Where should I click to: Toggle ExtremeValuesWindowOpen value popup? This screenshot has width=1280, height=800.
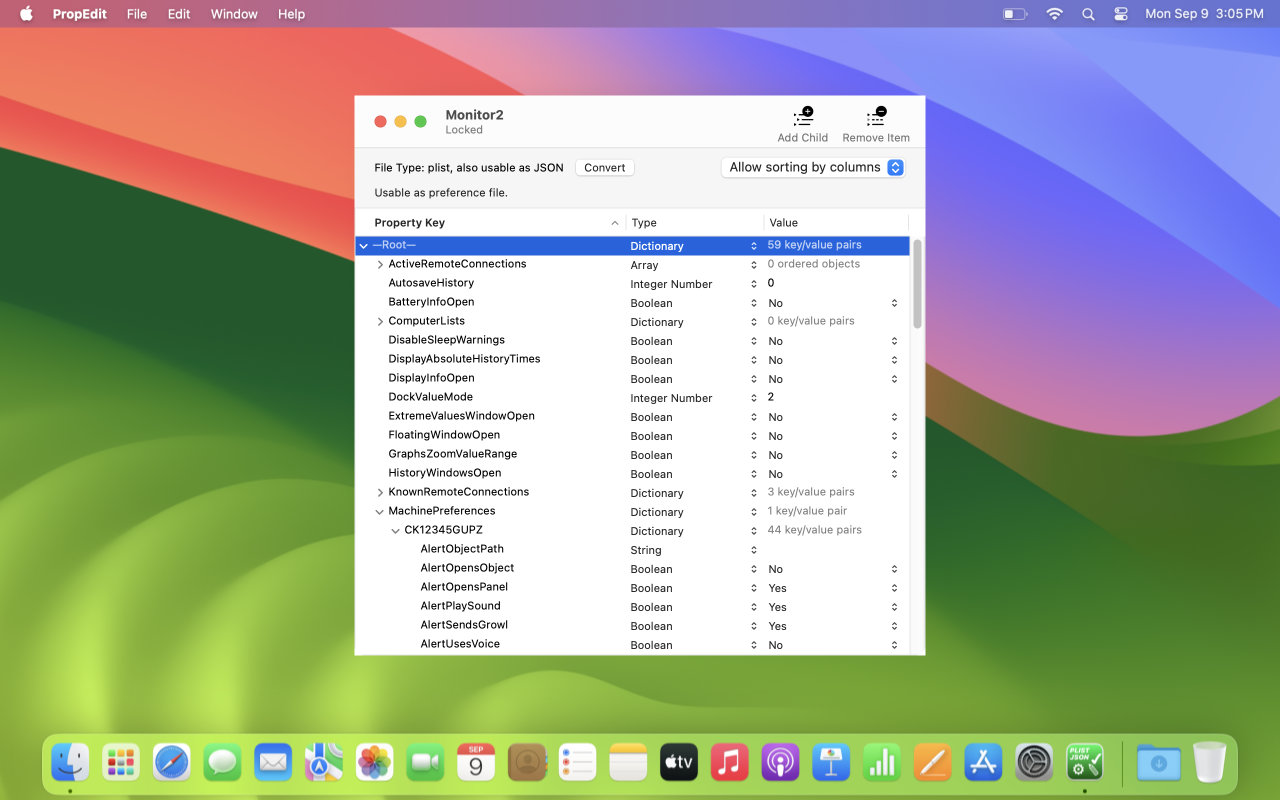(832, 417)
